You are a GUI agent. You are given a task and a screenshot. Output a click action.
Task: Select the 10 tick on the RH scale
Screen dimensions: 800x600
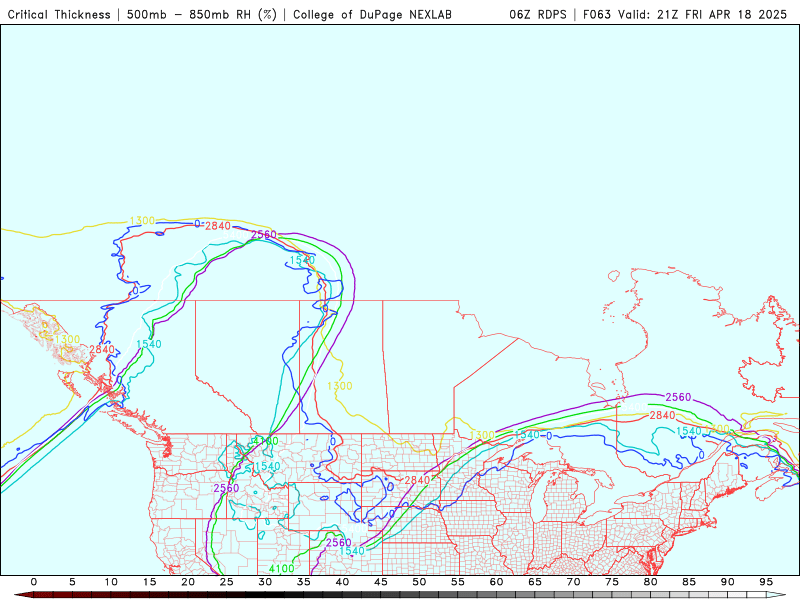(111, 582)
